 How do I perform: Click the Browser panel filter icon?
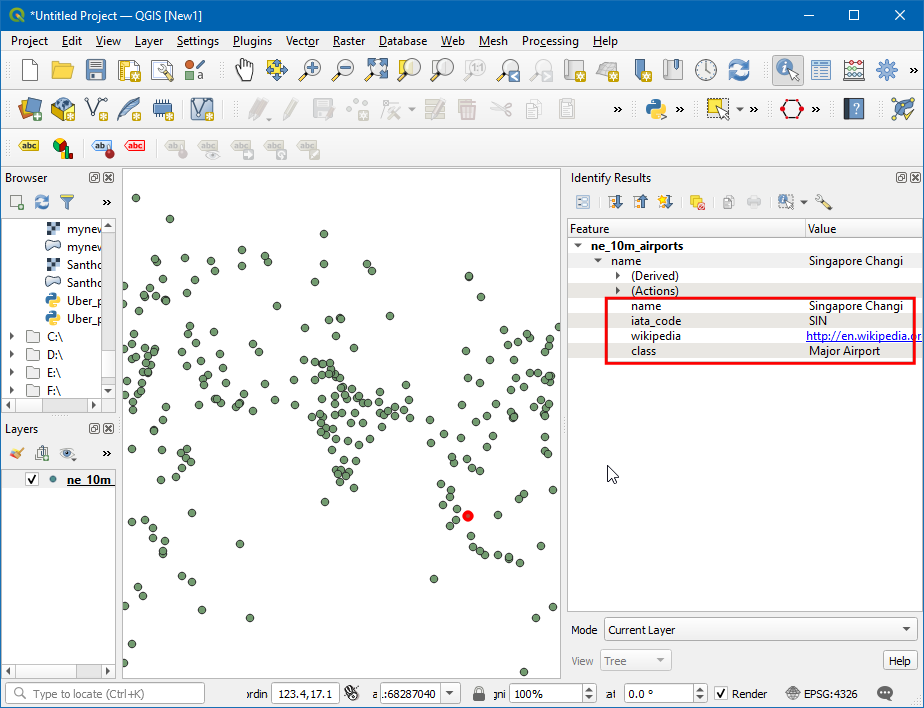pos(67,202)
